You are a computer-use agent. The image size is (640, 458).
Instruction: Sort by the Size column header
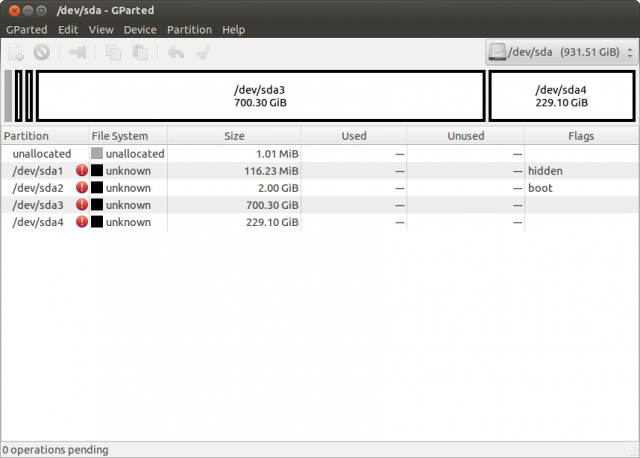tap(234, 136)
